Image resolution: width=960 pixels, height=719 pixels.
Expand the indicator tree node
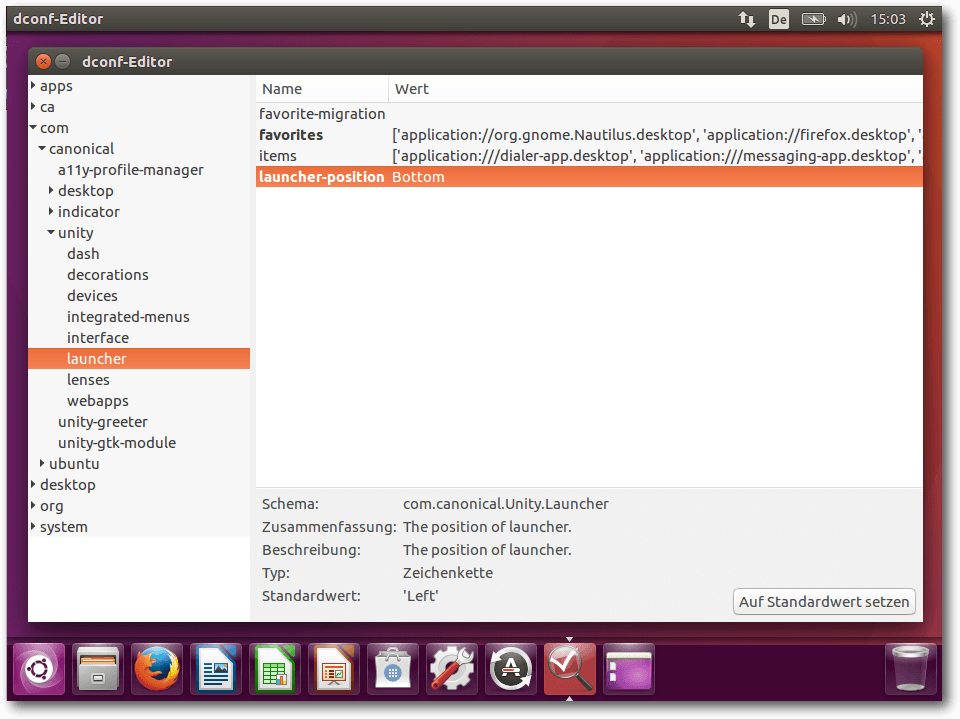(51, 212)
